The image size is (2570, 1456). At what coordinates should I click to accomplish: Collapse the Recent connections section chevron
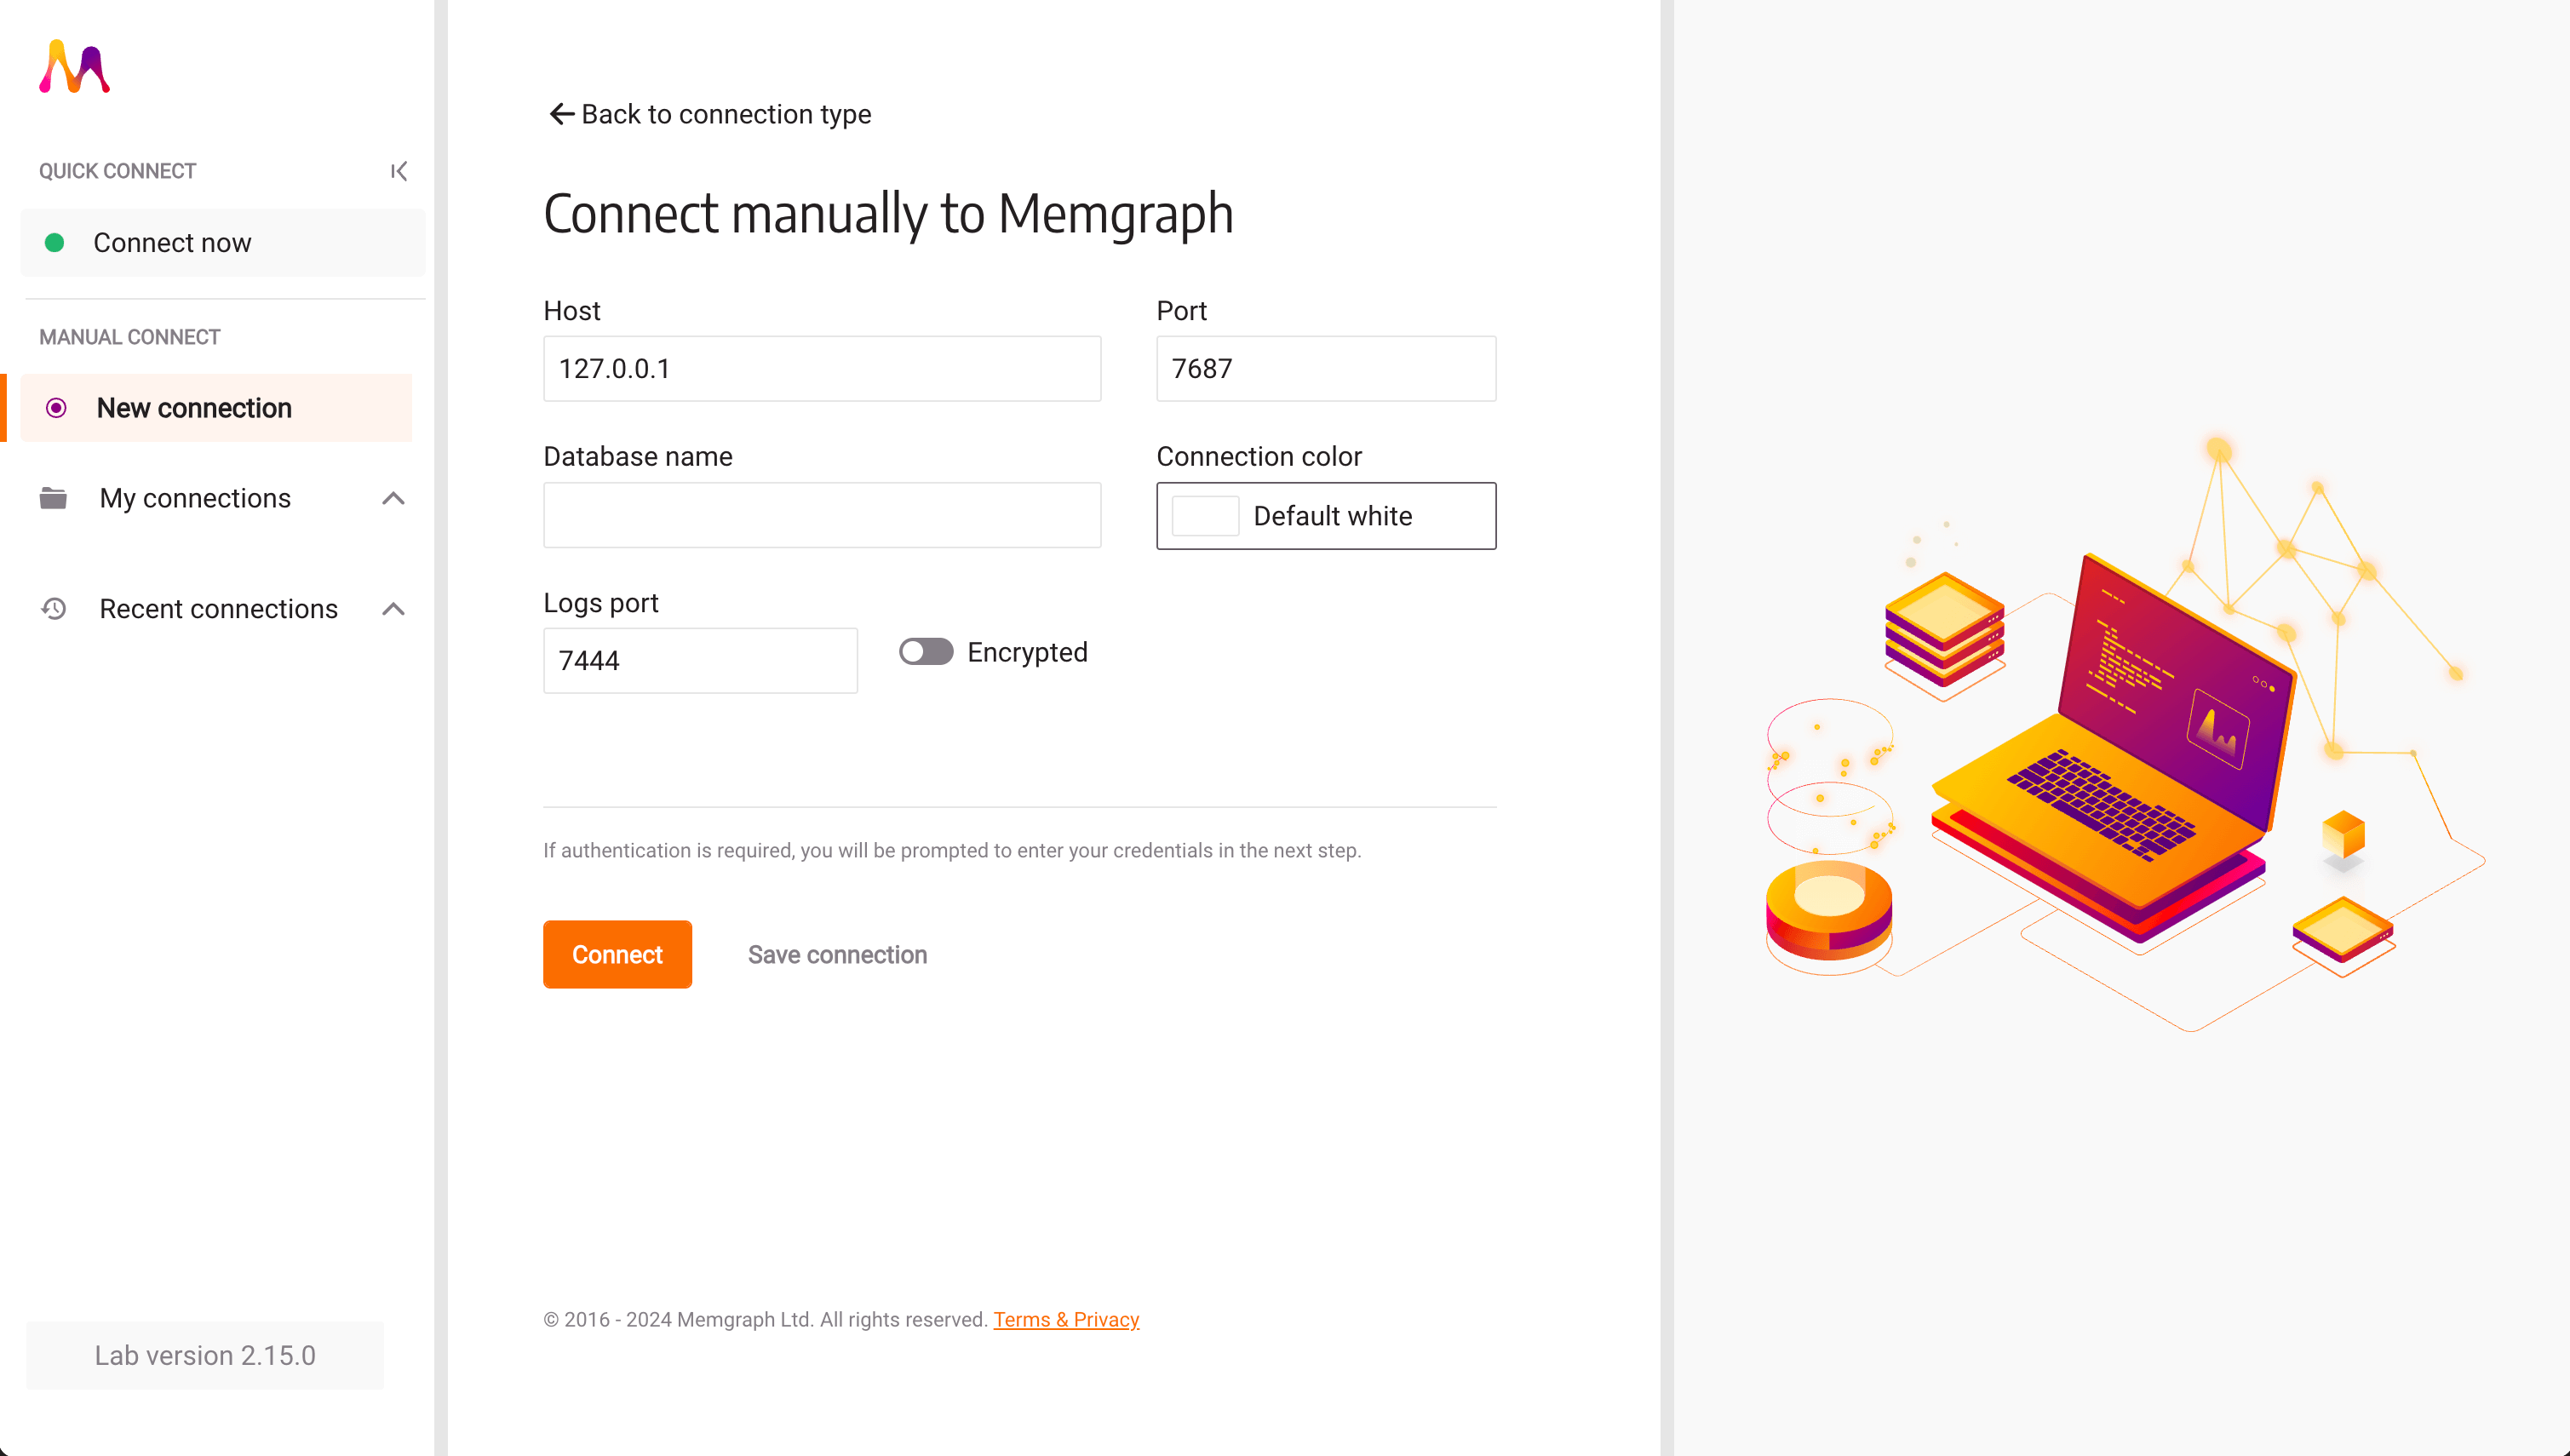[394, 608]
